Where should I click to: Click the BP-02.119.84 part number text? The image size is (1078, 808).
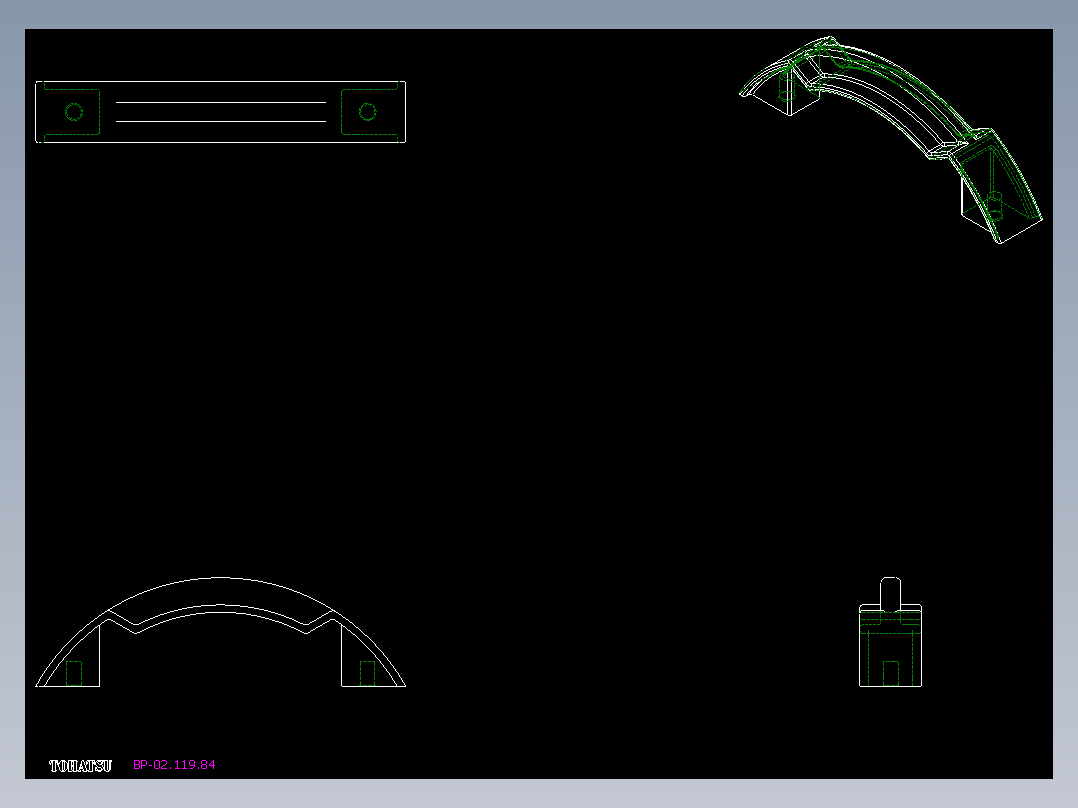pos(174,765)
